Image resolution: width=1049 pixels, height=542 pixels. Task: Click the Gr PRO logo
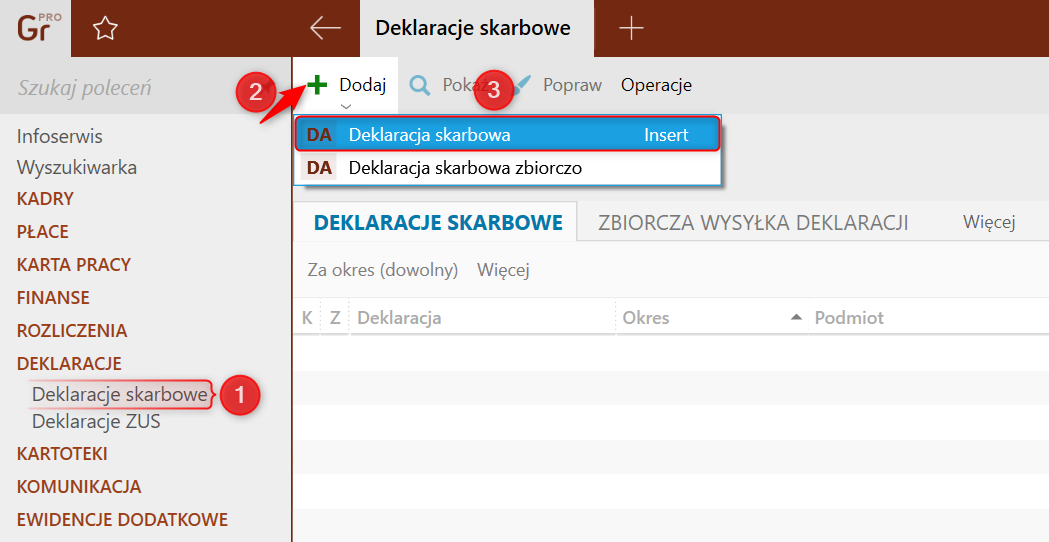pos(39,28)
